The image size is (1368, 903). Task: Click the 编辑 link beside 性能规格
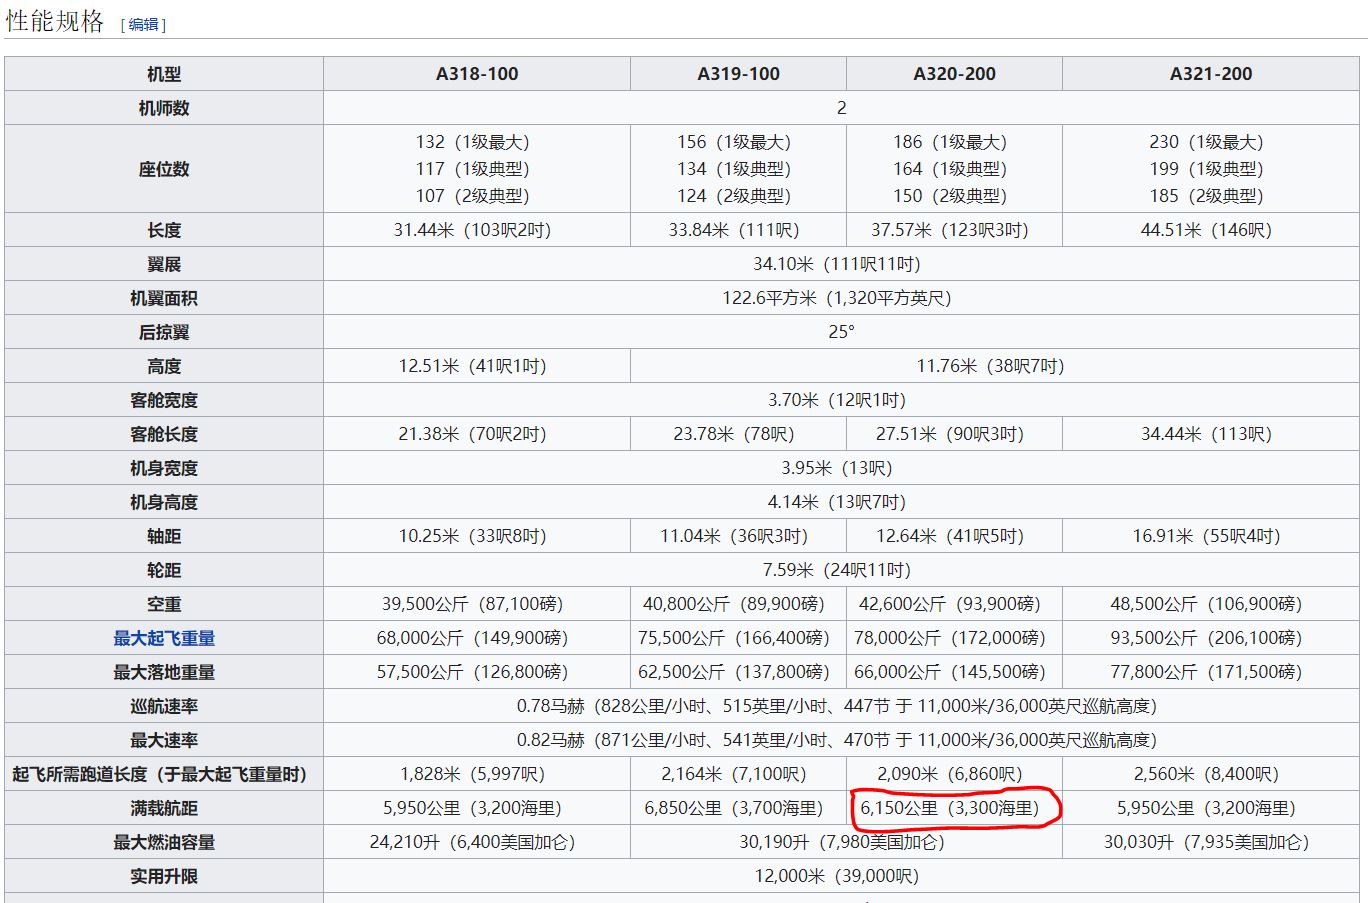coord(143,25)
